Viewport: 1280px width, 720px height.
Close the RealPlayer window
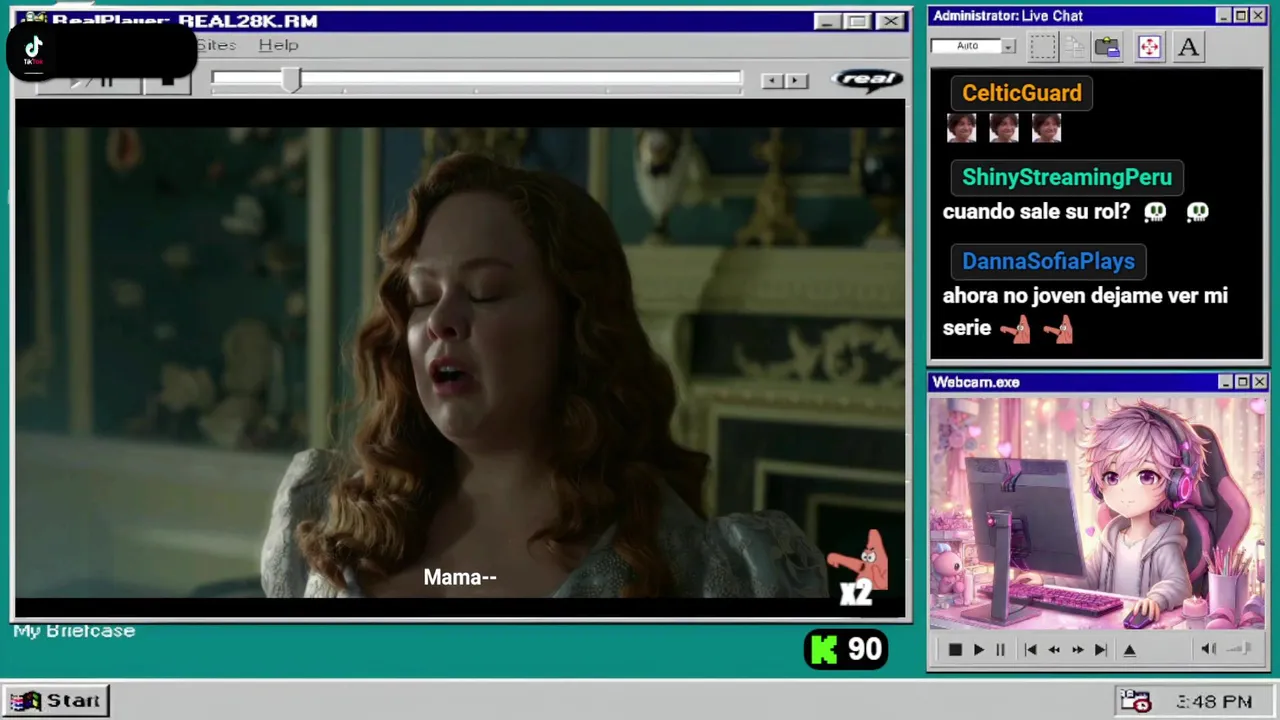pyautogui.click(x=890, y=21)
